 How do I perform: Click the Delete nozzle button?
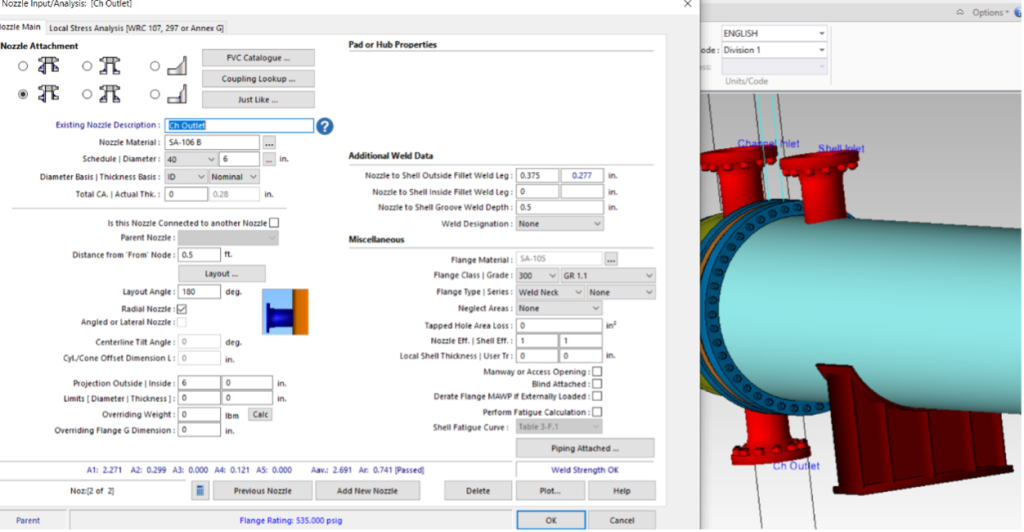tap(478, 491)
